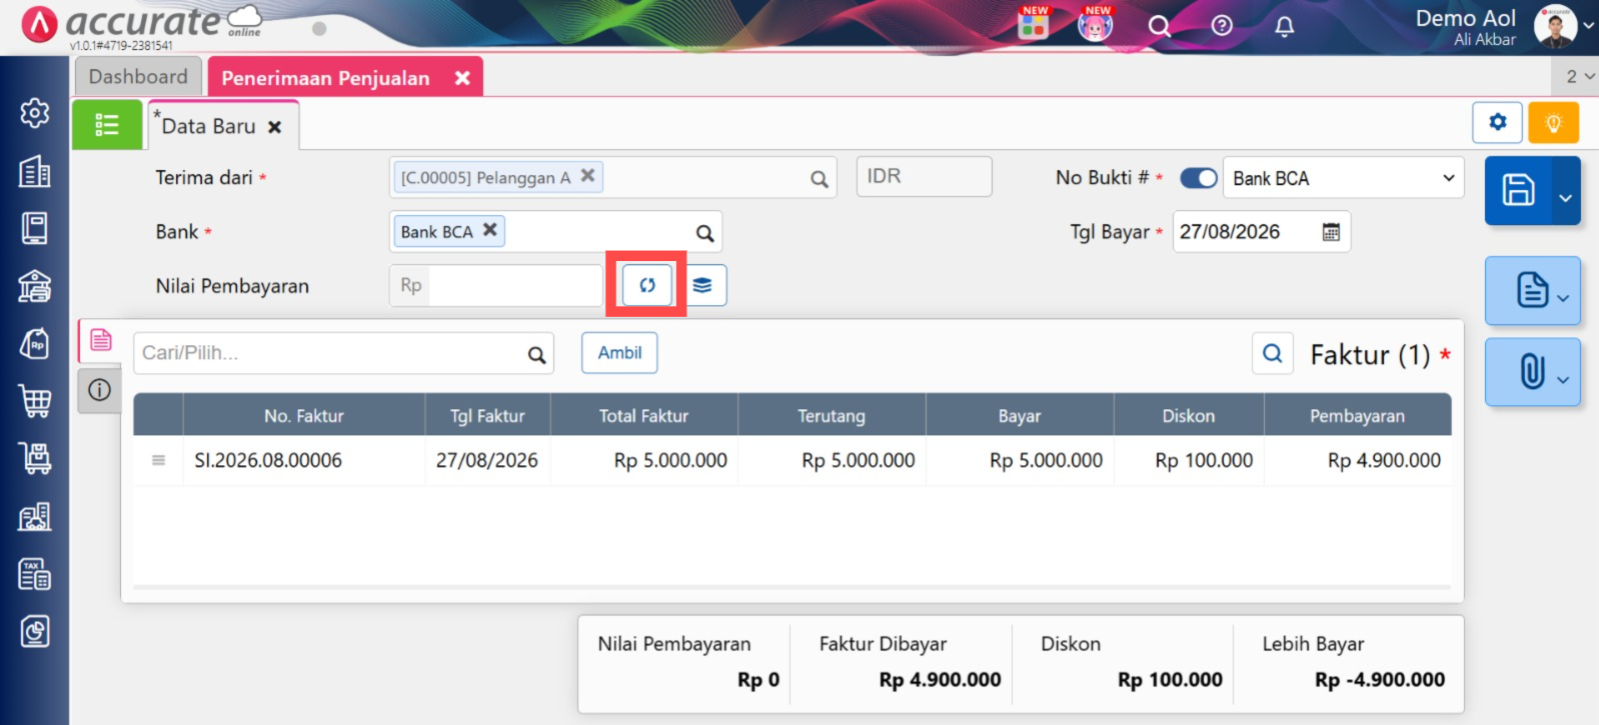Open the tax calculator sidebar icon
The image size is (1599, 725).
click(35, 574)
